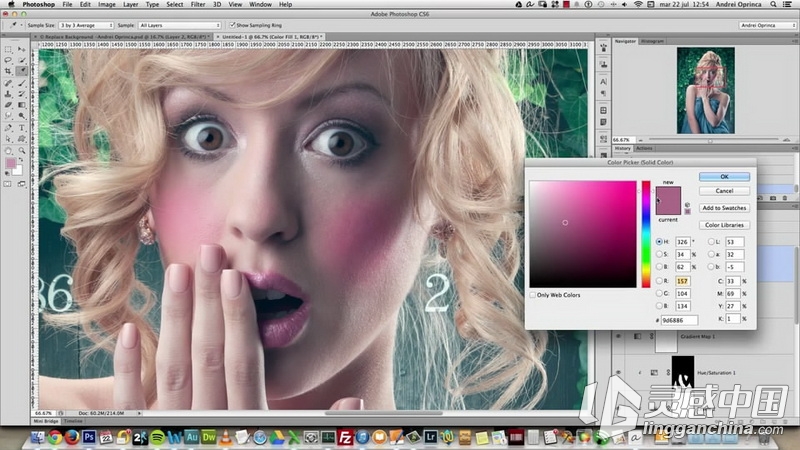Open Spotify from the dock
This screenshot has width=800, height=450.
(x=157, y=437)
